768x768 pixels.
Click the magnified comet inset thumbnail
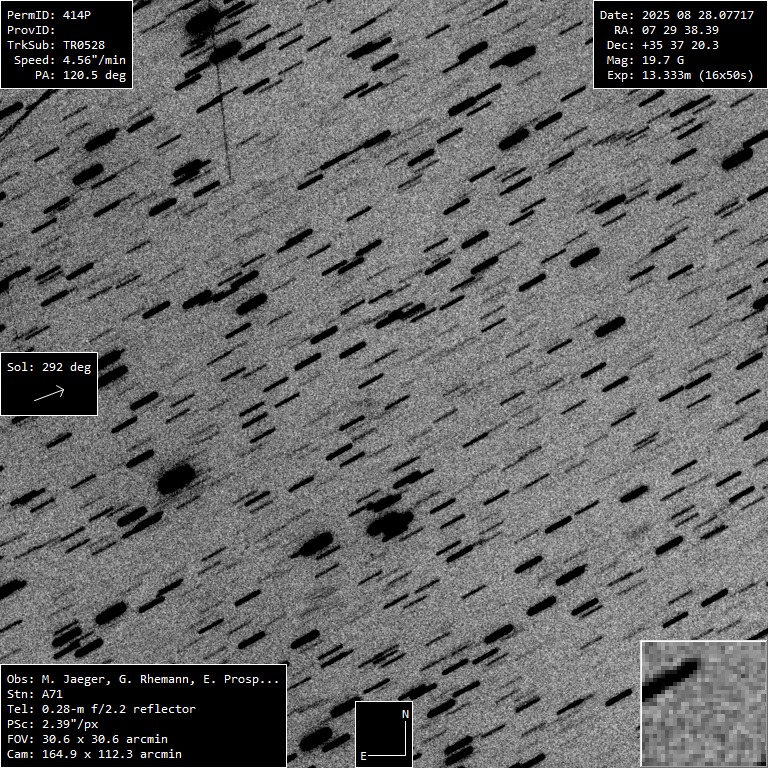pyautogui.click(x=704, y=704)
